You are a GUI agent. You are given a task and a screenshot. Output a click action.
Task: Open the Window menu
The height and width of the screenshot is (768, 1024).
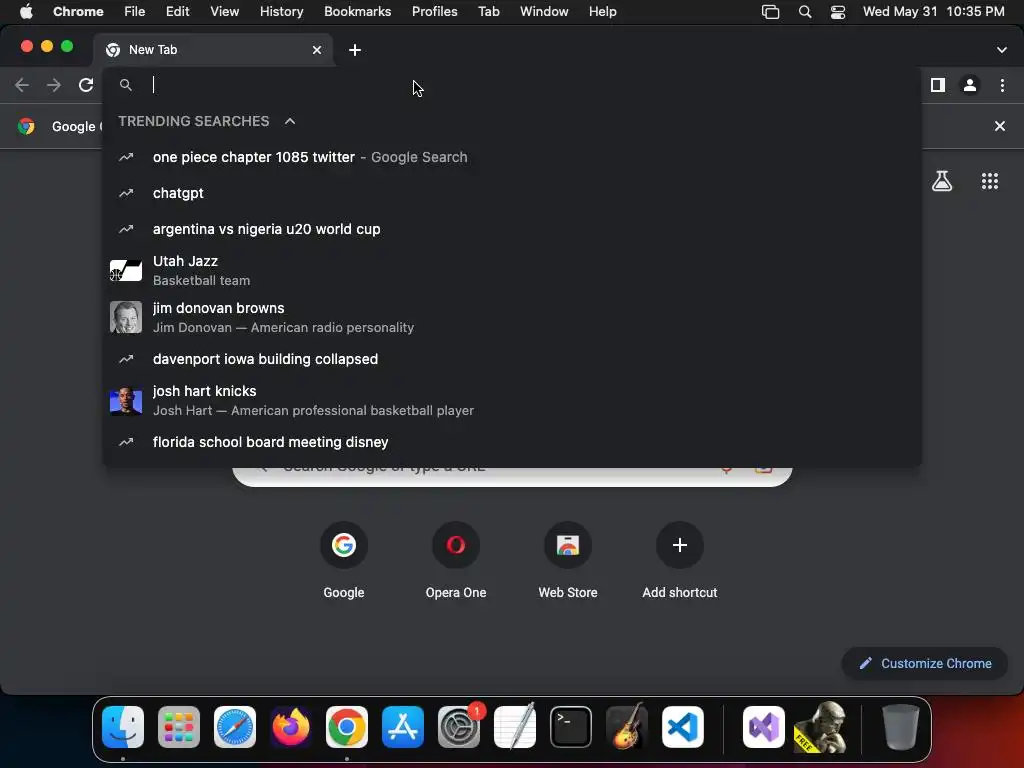click(544, 12)
